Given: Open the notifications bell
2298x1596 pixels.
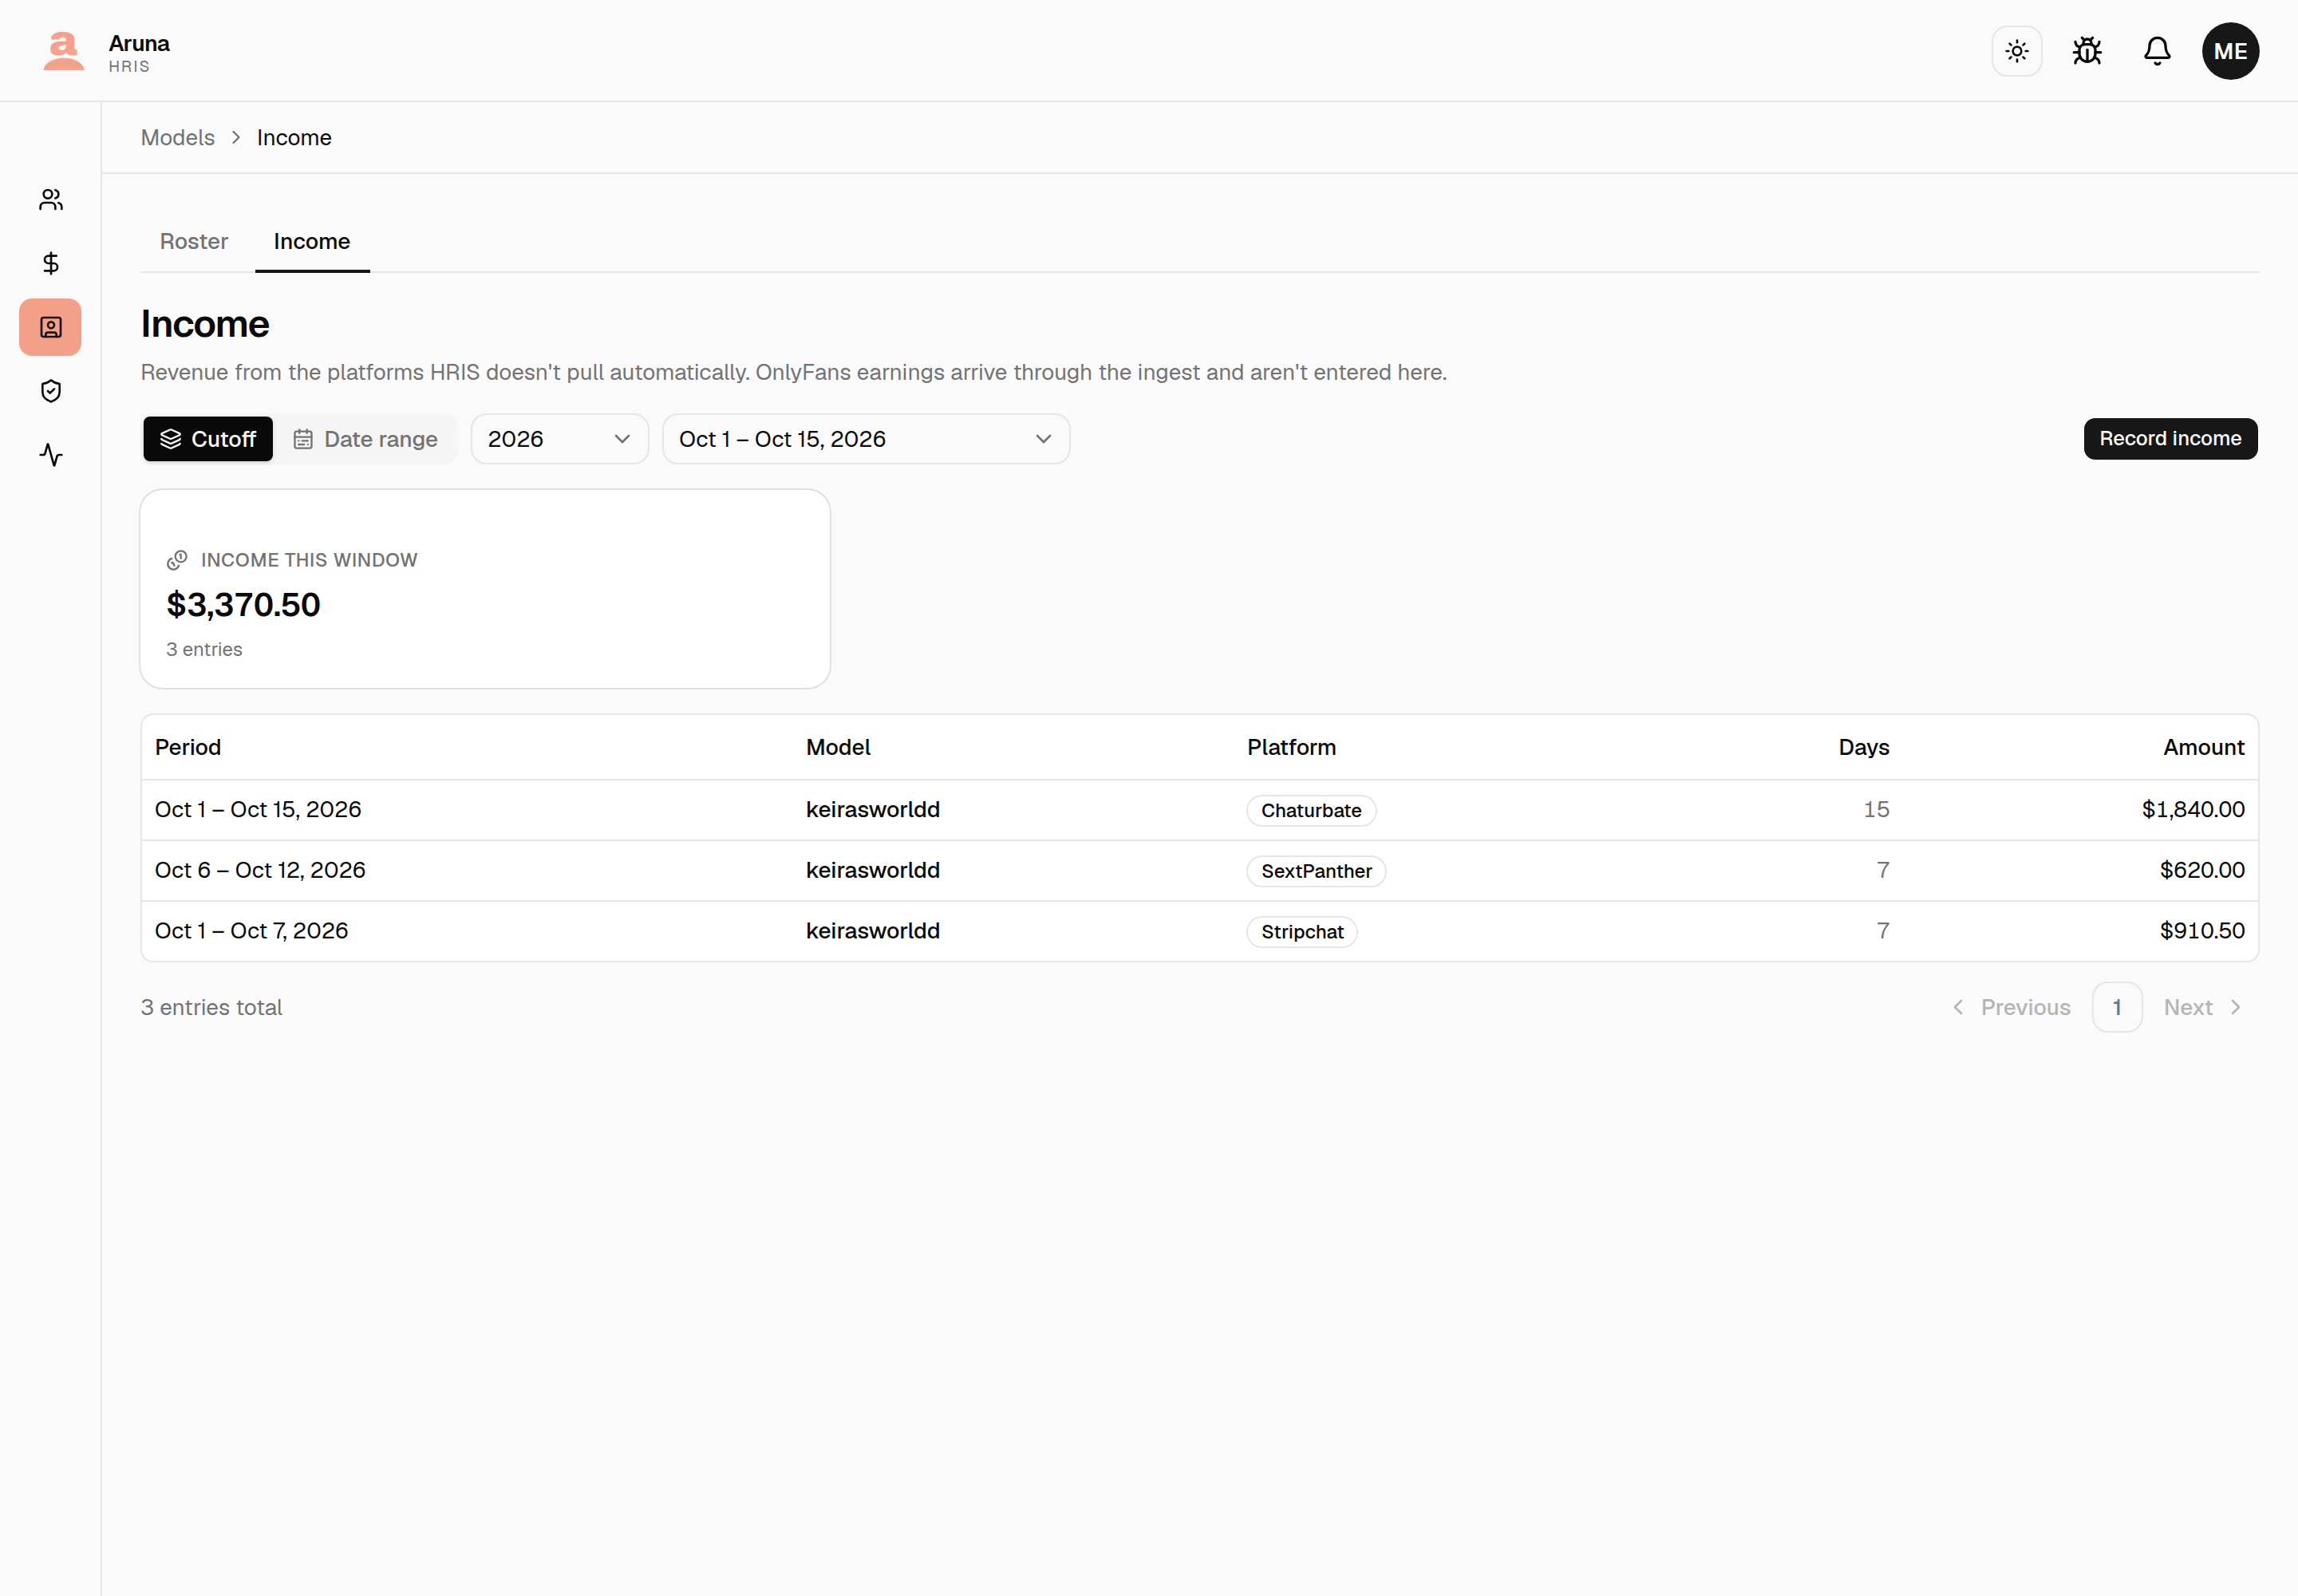Looking at the screenshot, I should 2157,51.
